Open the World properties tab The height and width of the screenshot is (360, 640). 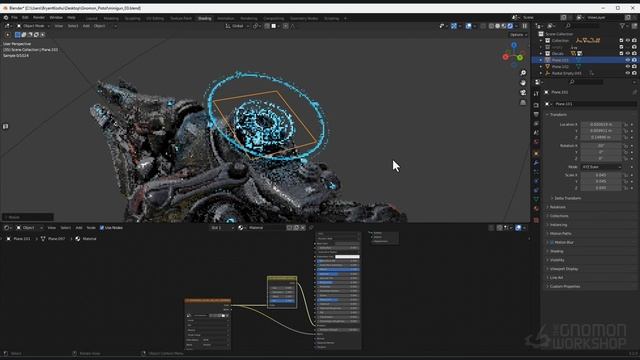[536, 142]
